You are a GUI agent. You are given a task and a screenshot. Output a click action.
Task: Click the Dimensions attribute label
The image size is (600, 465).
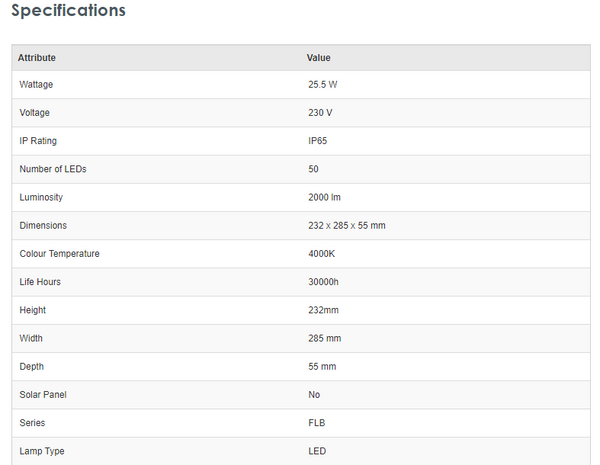43,226
